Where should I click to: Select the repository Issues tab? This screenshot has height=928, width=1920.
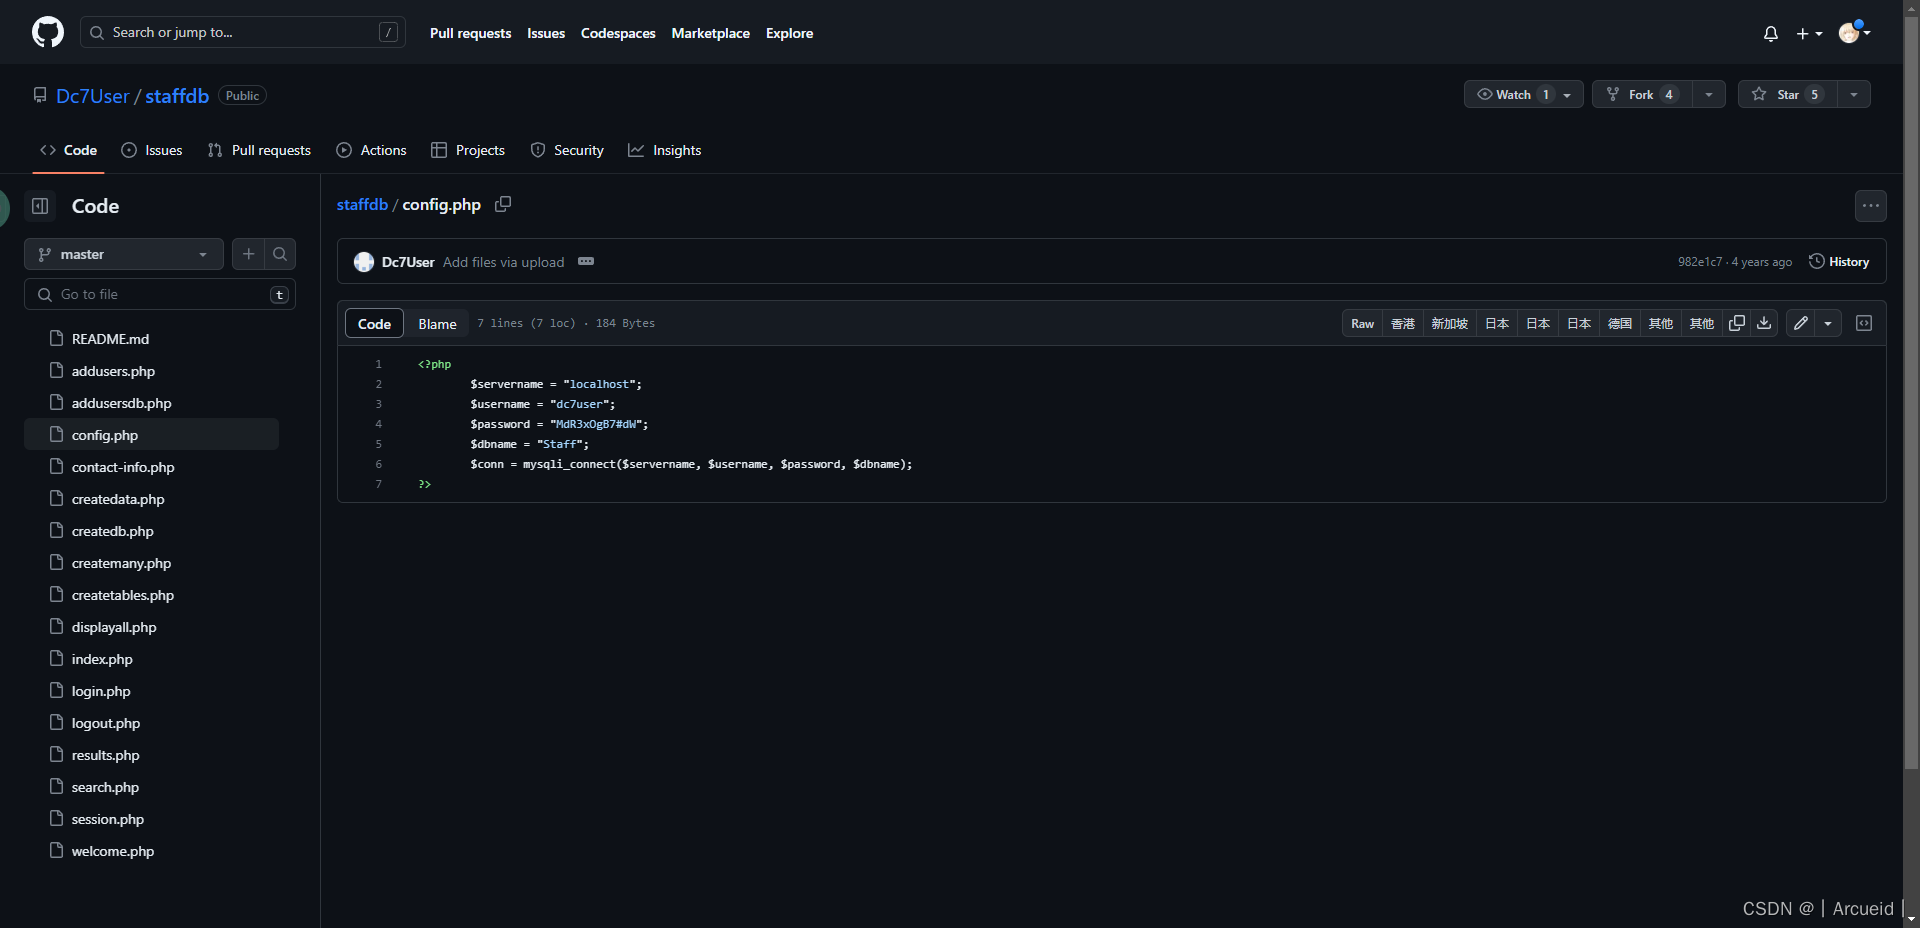coord(152,150)
